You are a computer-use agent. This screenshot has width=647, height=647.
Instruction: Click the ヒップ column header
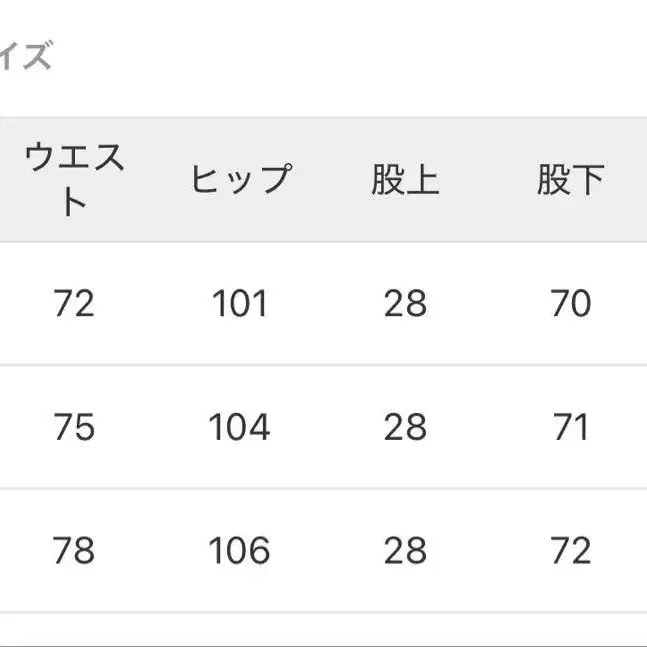240,180
